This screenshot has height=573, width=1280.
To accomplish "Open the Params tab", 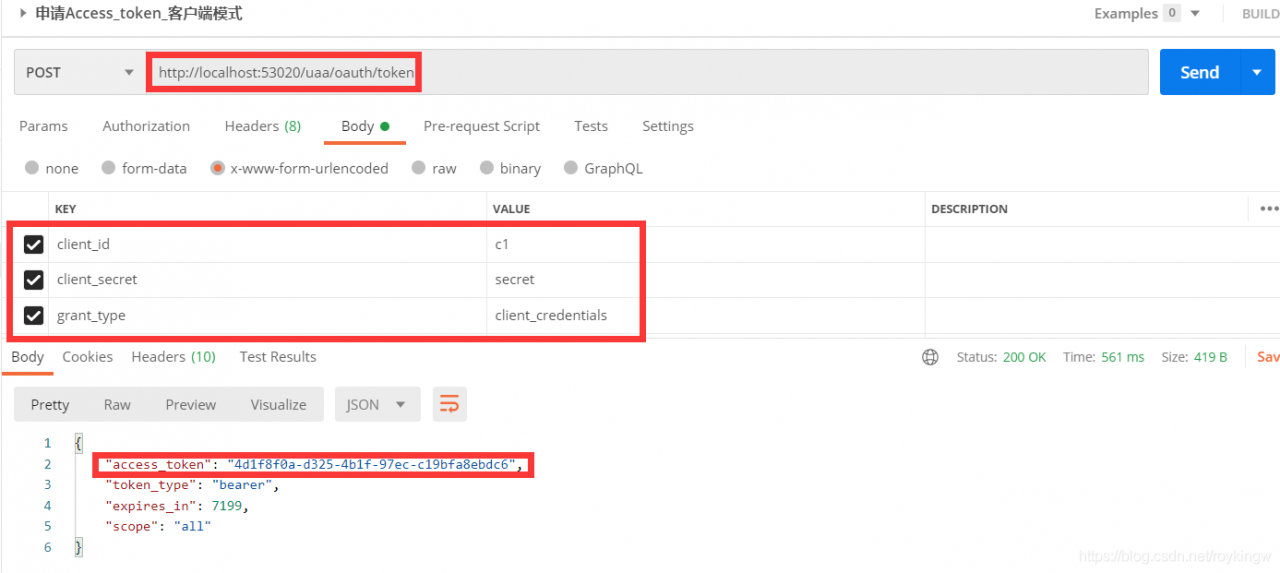I will 44,126.
